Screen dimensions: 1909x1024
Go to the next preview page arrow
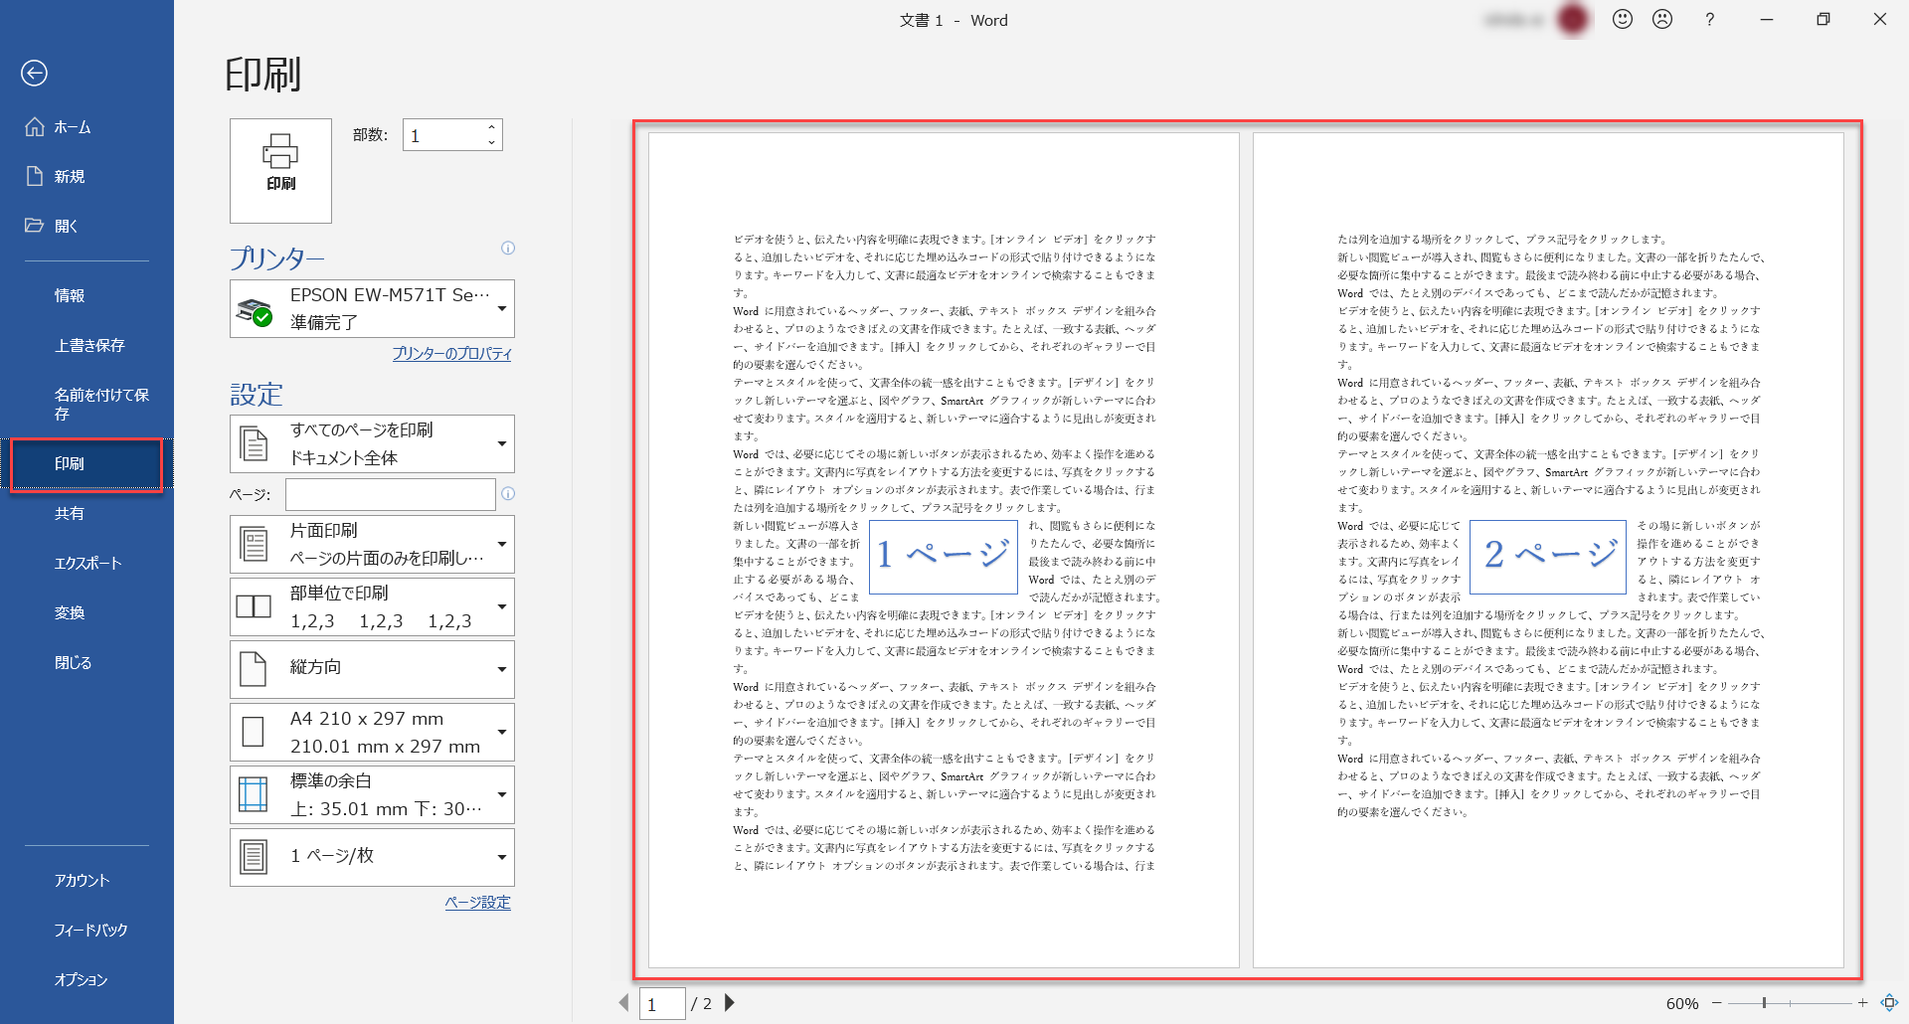click(x=730, y=1003)
